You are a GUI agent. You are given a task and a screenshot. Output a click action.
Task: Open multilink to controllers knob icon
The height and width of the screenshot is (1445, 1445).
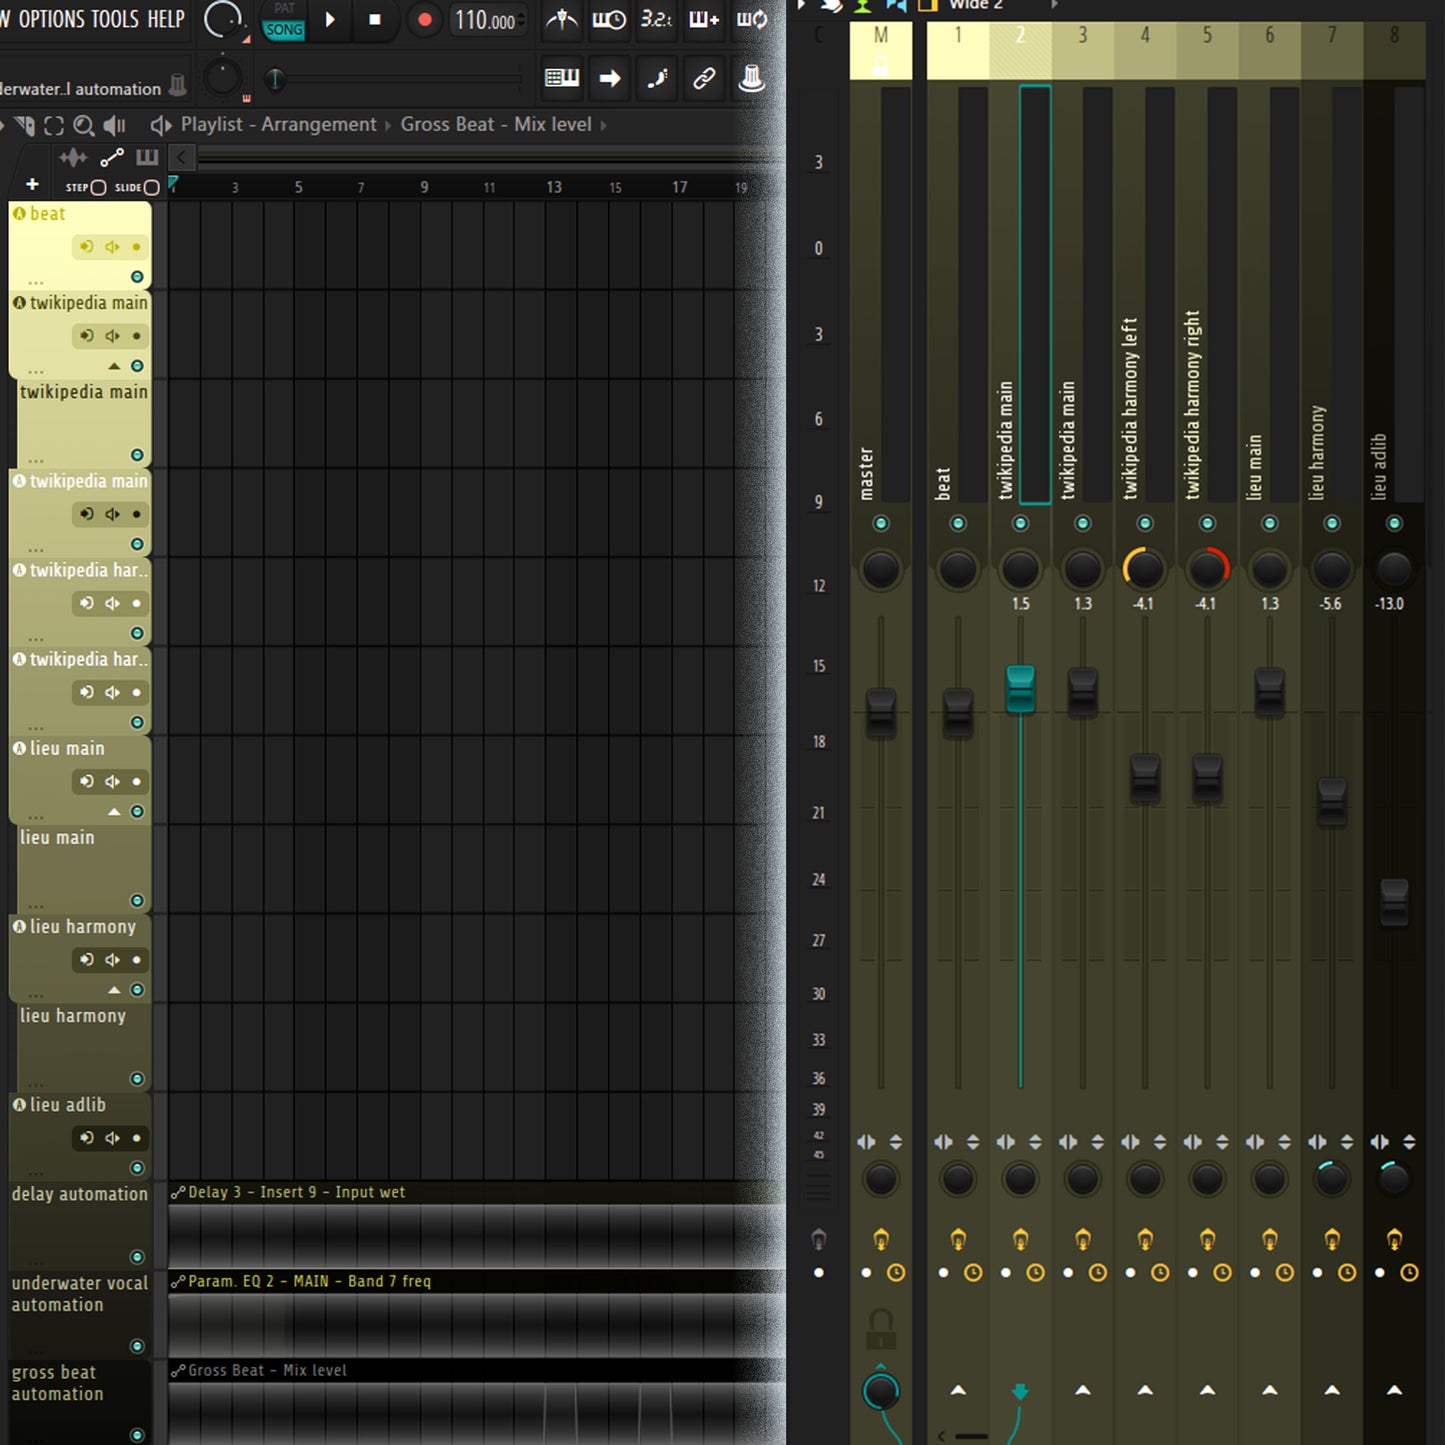pyautogui.click(x=752, y=78)
